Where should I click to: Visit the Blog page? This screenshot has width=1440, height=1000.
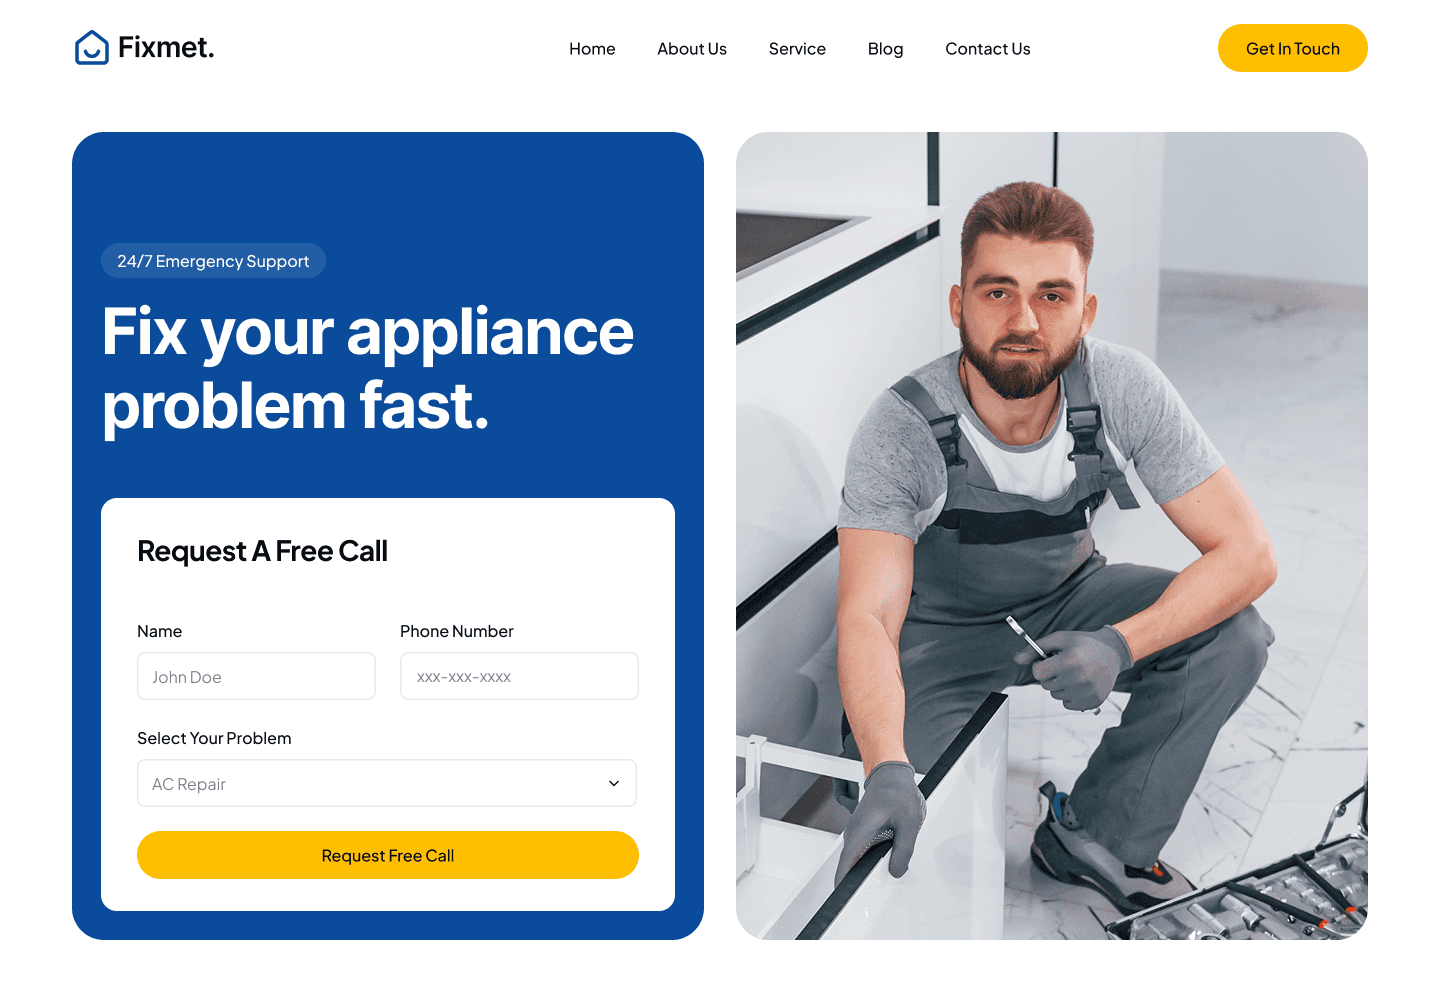(885, 49)
